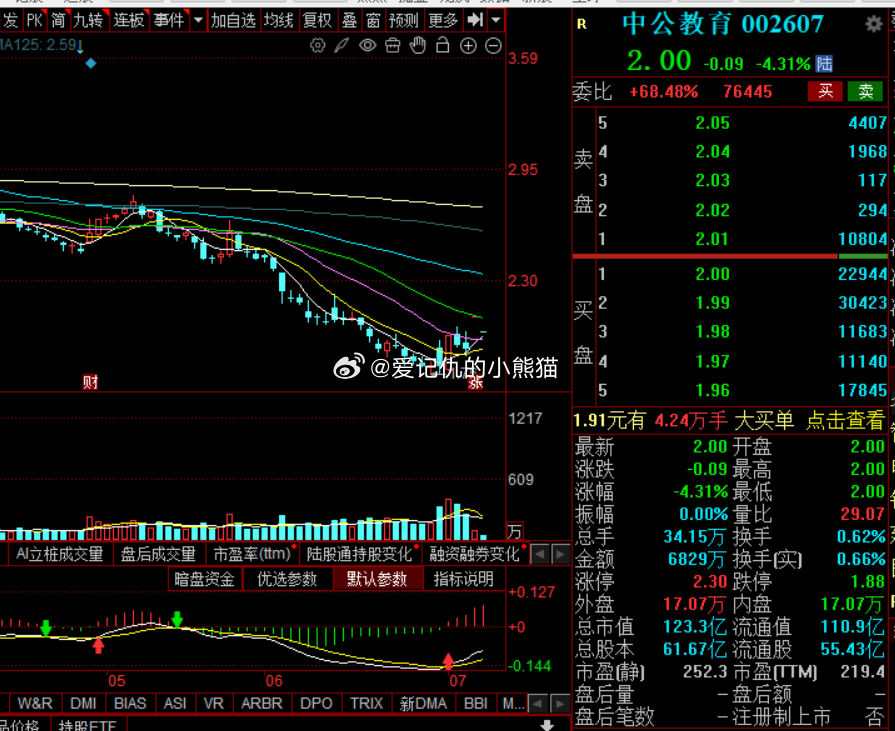Expand 更多 more options

pyautogui.click(x=443, y=21)
